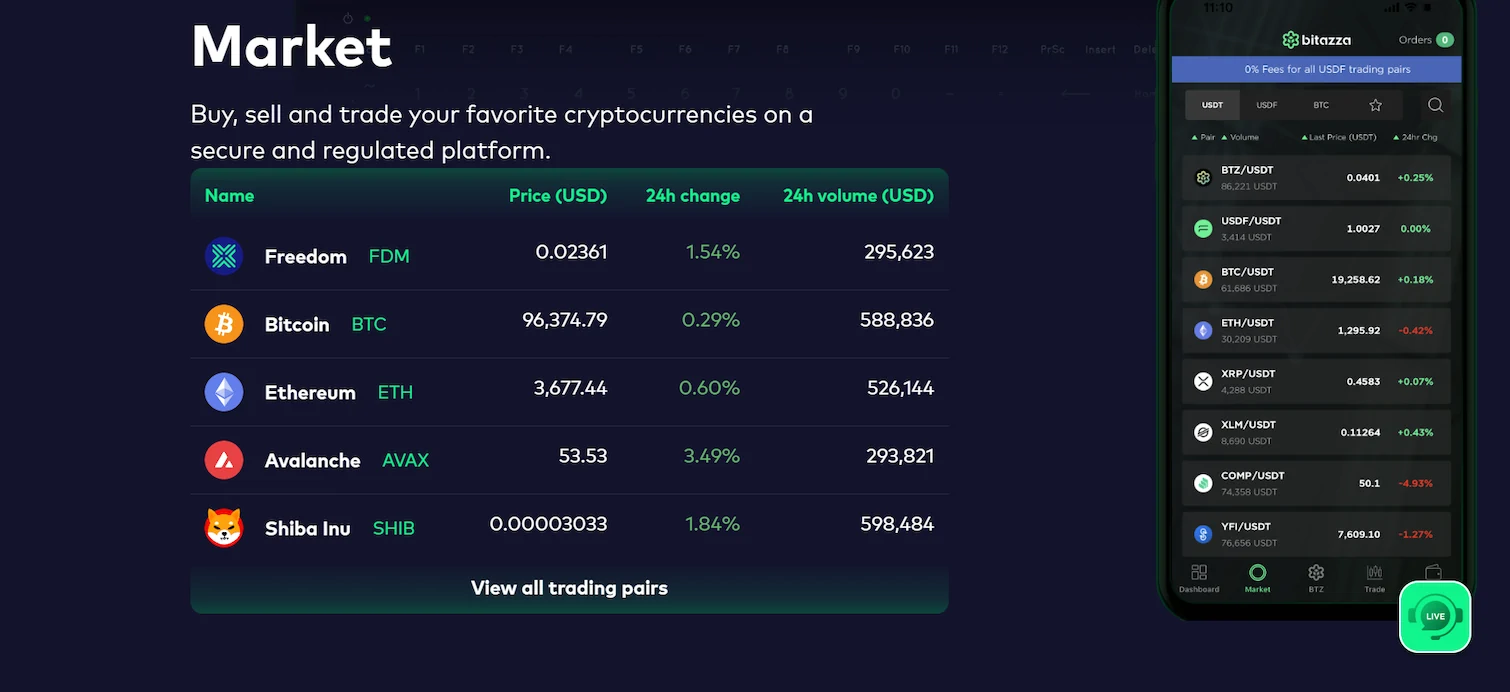This screenshot has height=692, width=1510.
Task: Click the Avalanche red icon
Action: [224, 460]
